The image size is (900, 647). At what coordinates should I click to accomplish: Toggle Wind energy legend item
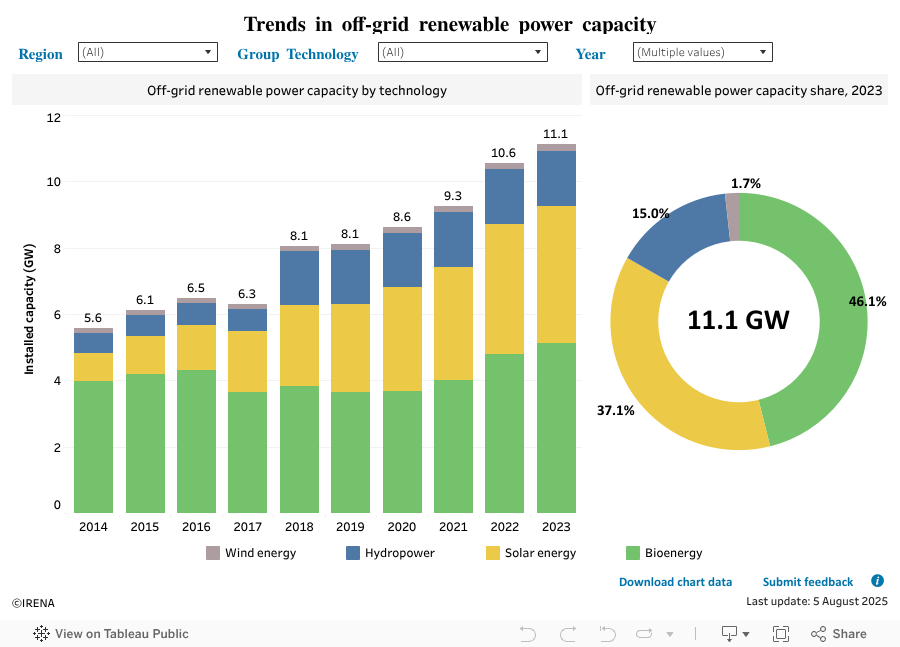coord(251,553)
